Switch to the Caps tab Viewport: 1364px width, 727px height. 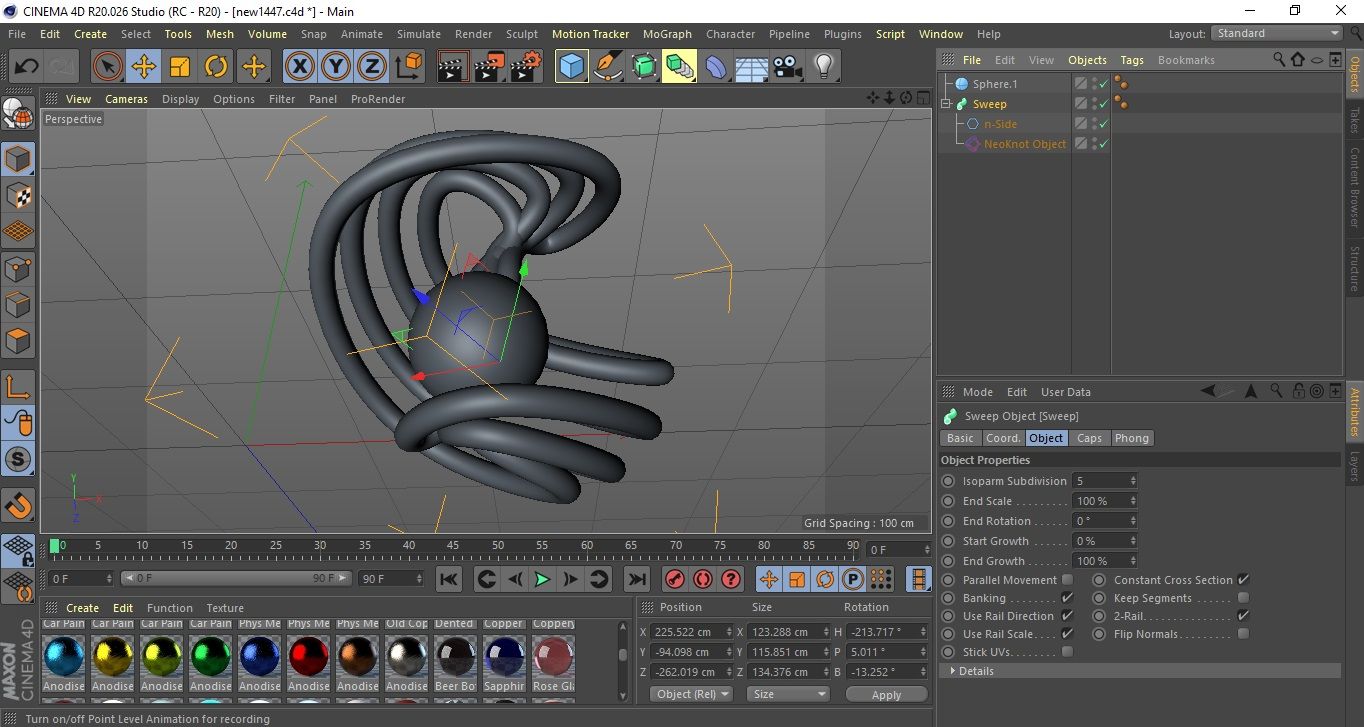click(x=1089, y=438)
